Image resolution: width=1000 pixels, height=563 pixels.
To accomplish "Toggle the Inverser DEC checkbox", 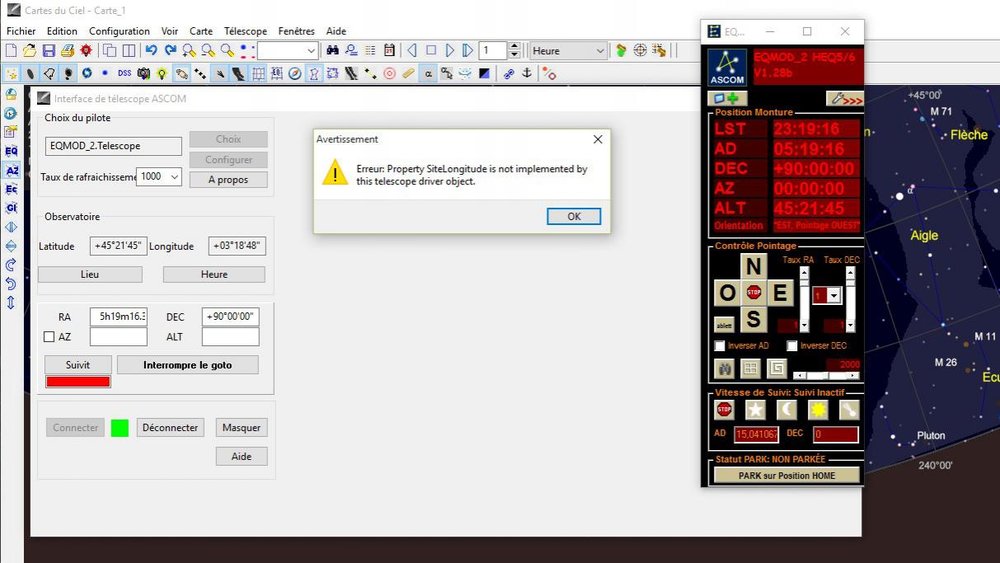I will tap(792, 346).
